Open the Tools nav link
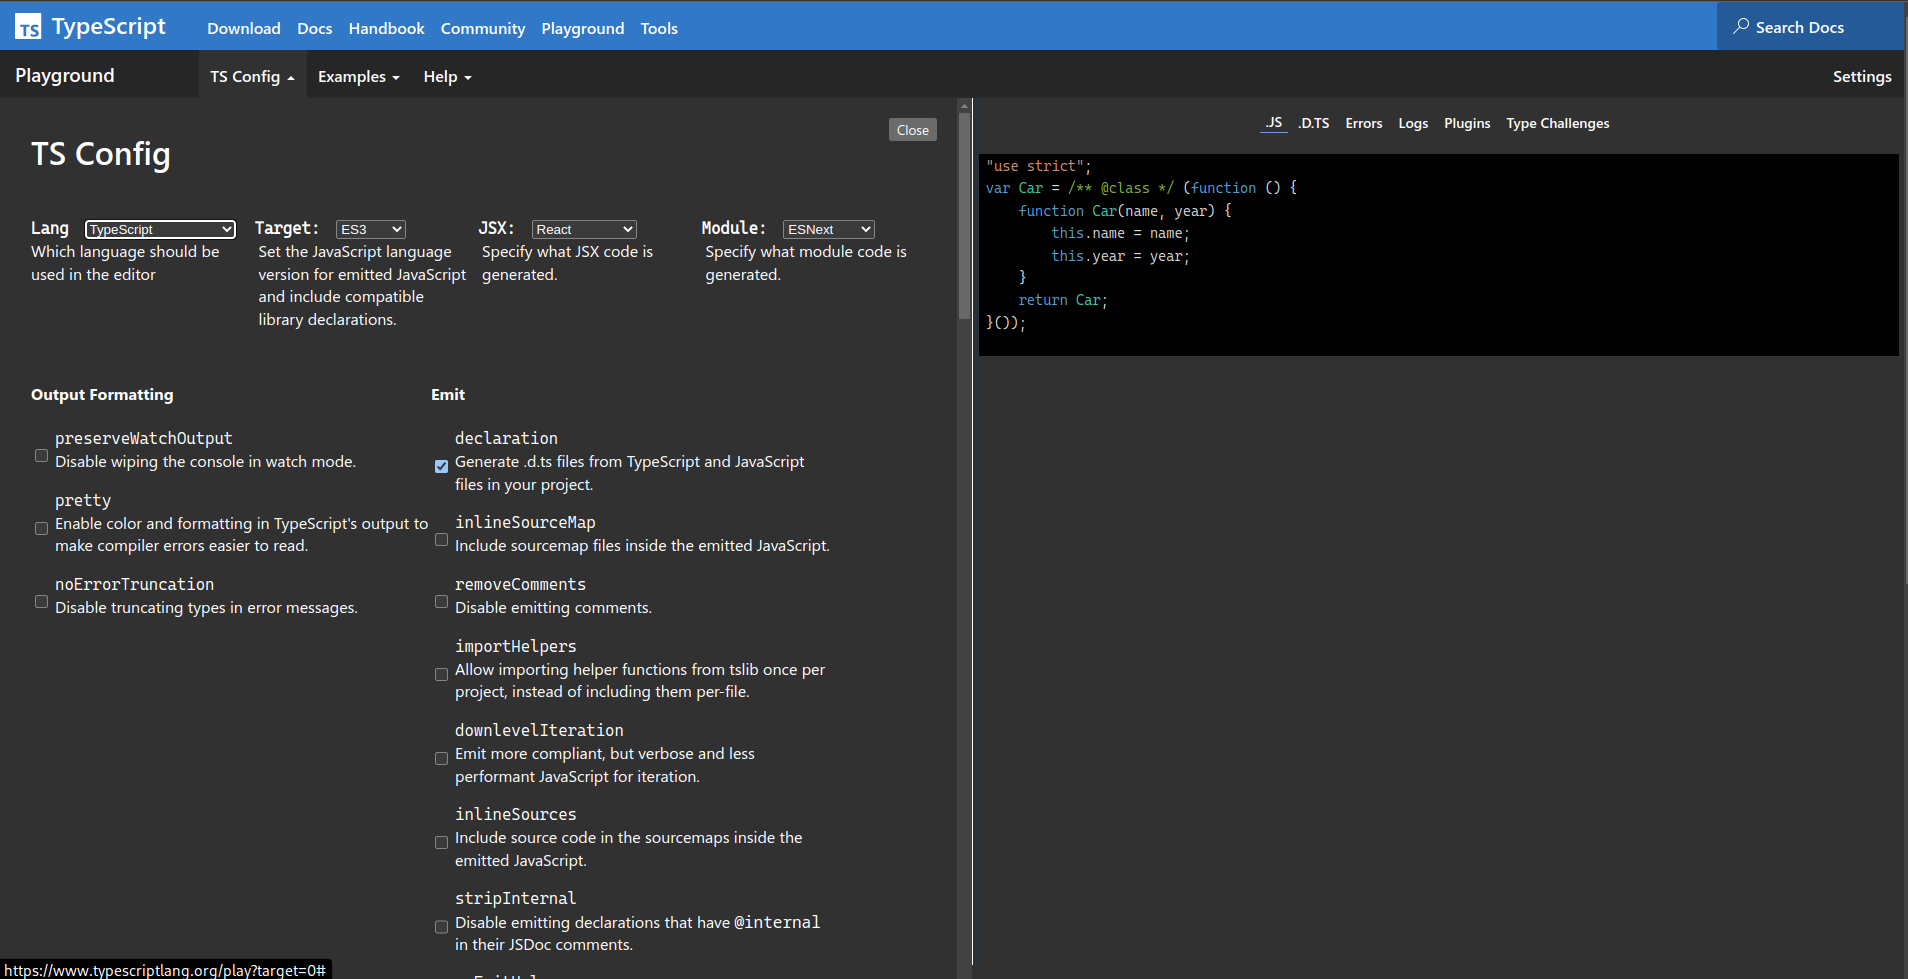The image size is (1908, 979). click(659, 28)
